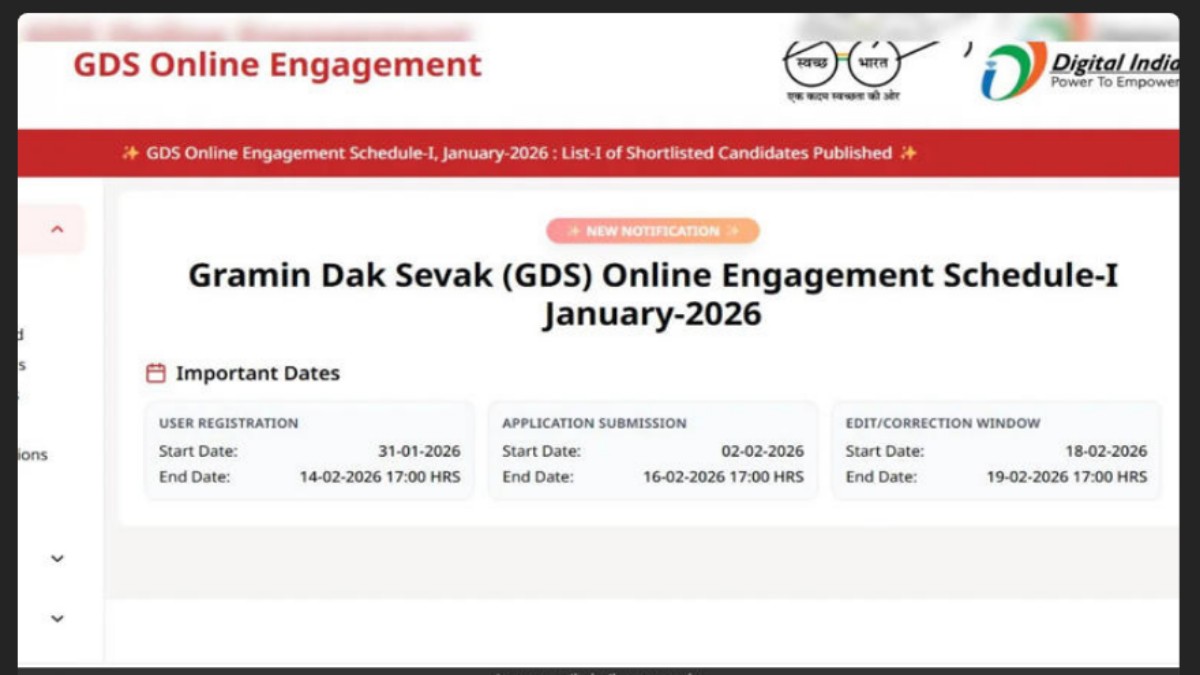Image resolution: width=1200 pixels, height=675 pixels.
Task: Select the Gramin Dak Sevak Schedule-I heading
Action: 652,294
